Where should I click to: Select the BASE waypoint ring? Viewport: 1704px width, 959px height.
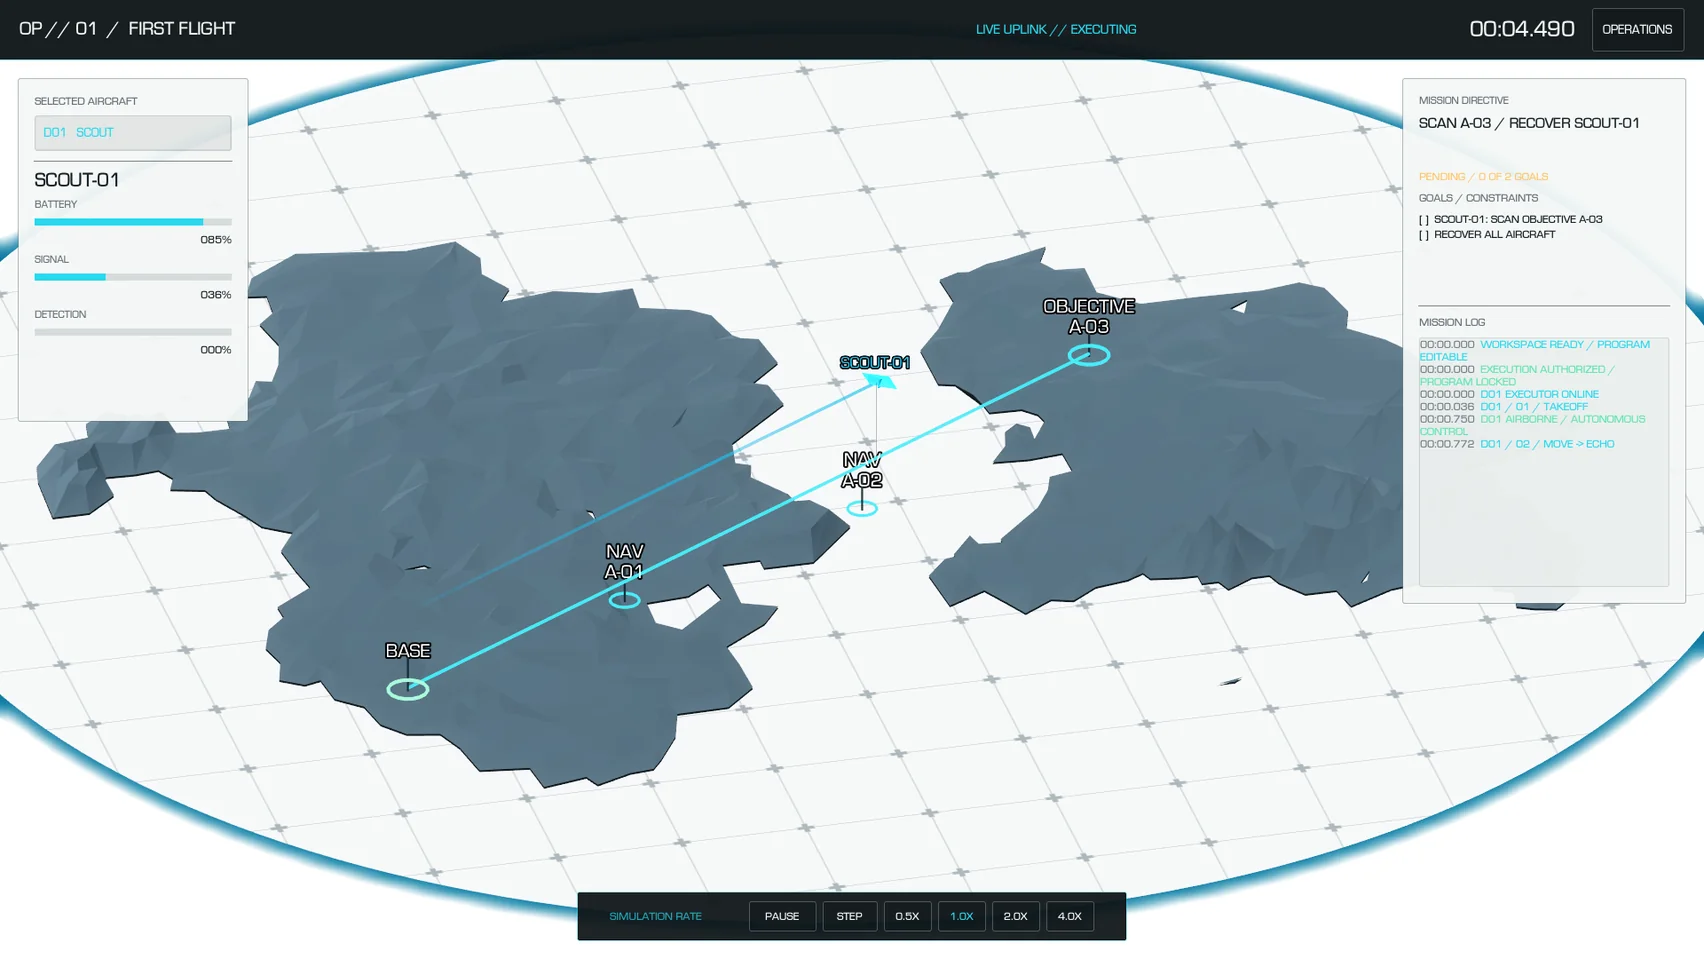tap(408, 689)
